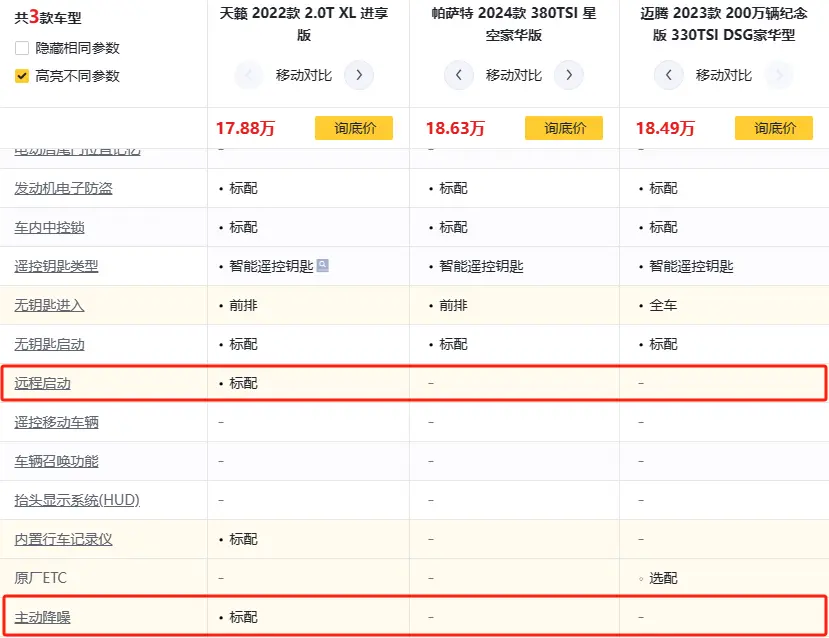Open the 抬头显示系统(HUD) parameter link
The height and width of the screenshot is (638, 829).
tap(77, 500)
